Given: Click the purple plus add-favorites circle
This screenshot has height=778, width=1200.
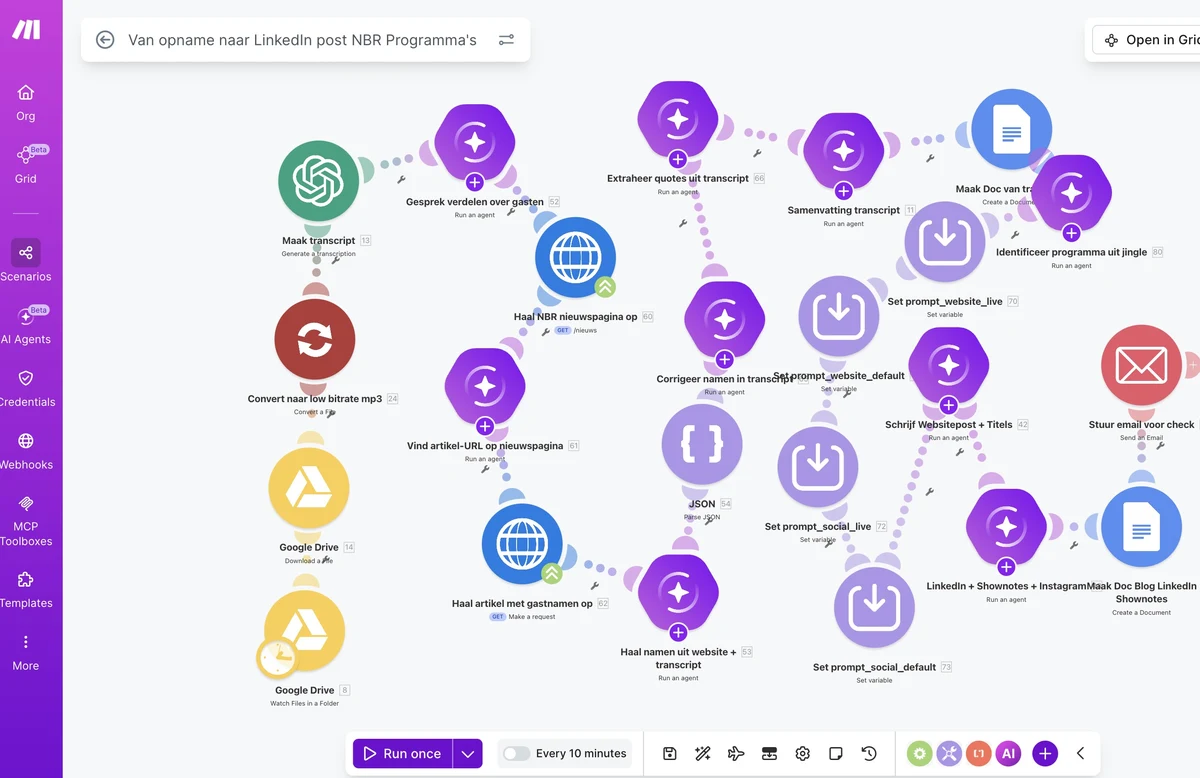Looking at the screenshot, I should (x=1045, y=754).
